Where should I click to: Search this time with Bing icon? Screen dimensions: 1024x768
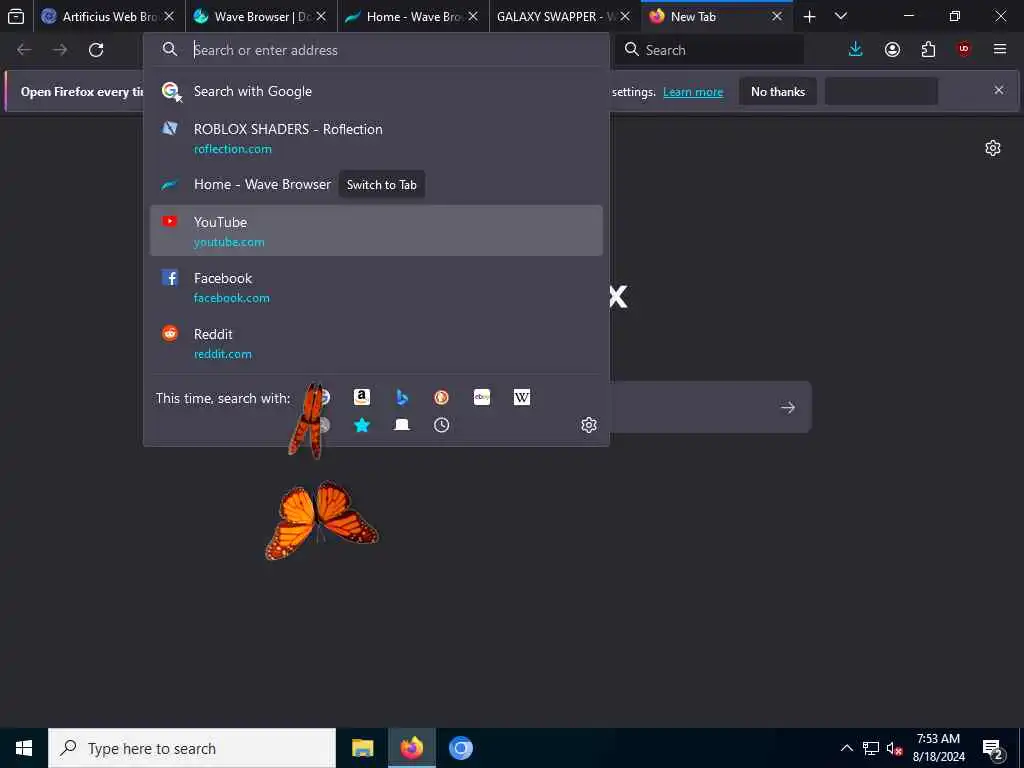pos(402,397)
